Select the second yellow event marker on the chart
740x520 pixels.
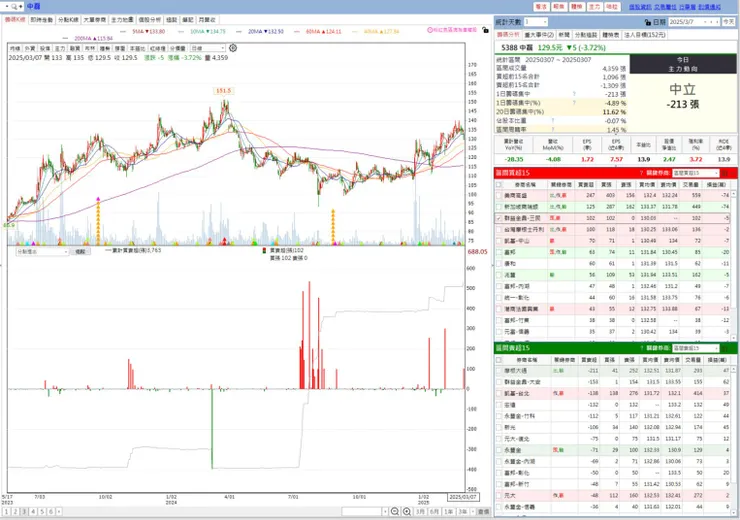point(333,226)
